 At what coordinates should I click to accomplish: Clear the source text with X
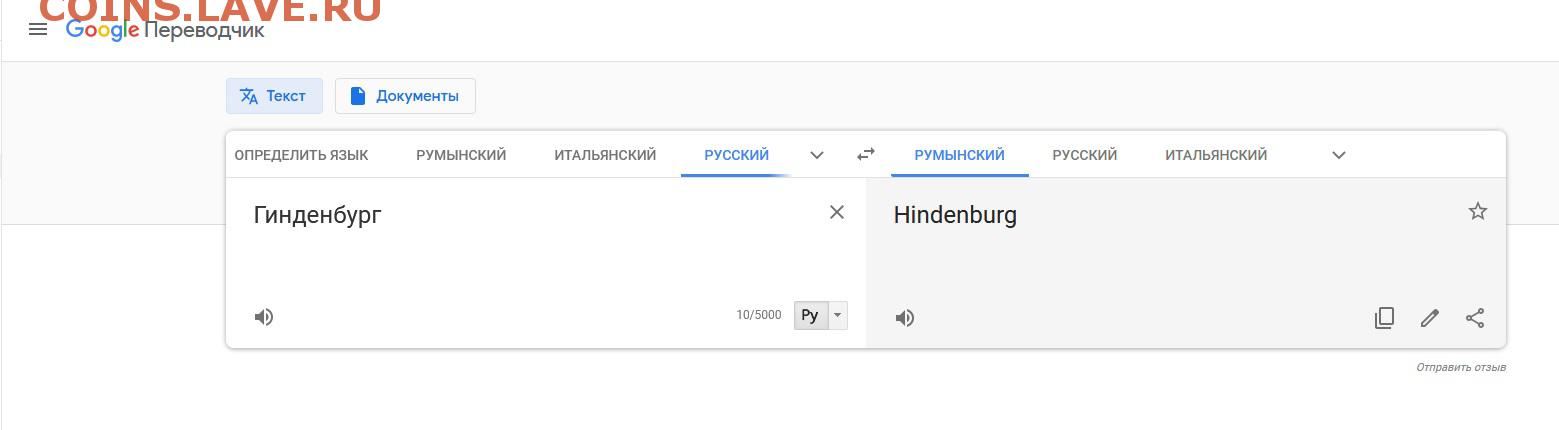pos(837,212)
